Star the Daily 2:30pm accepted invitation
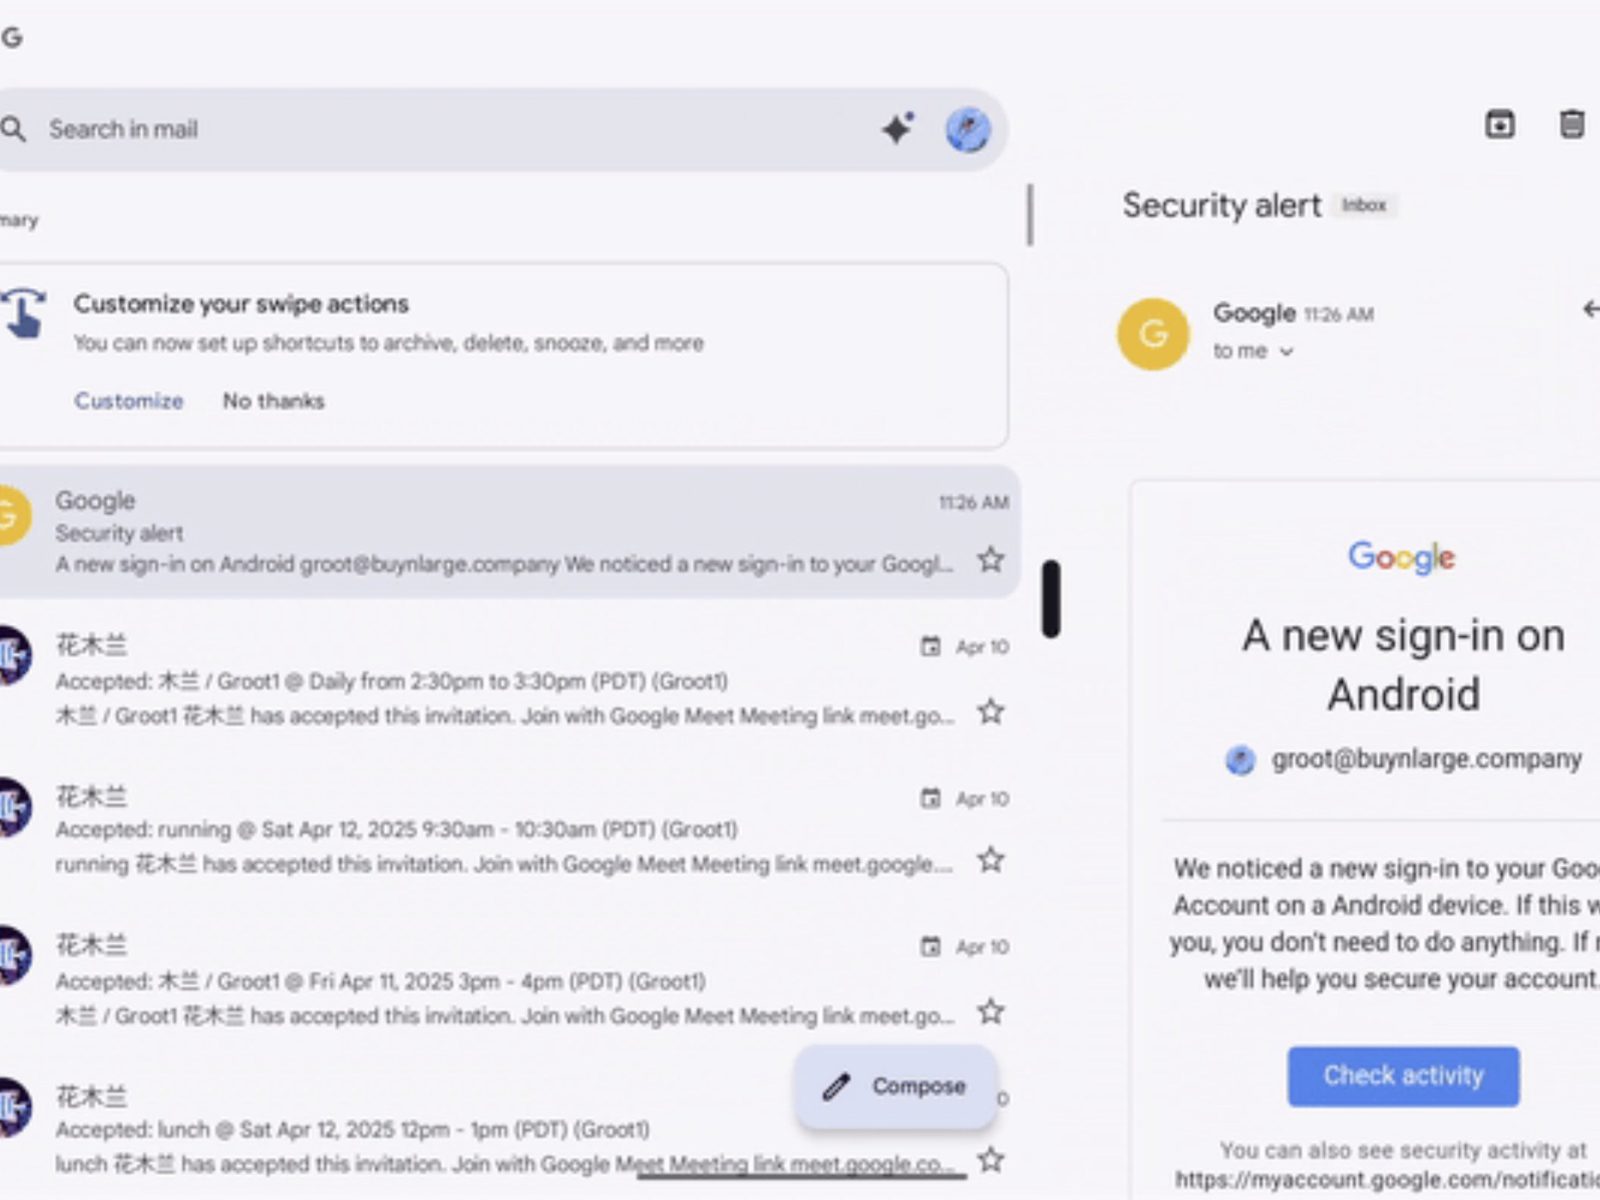 point(990,712)
